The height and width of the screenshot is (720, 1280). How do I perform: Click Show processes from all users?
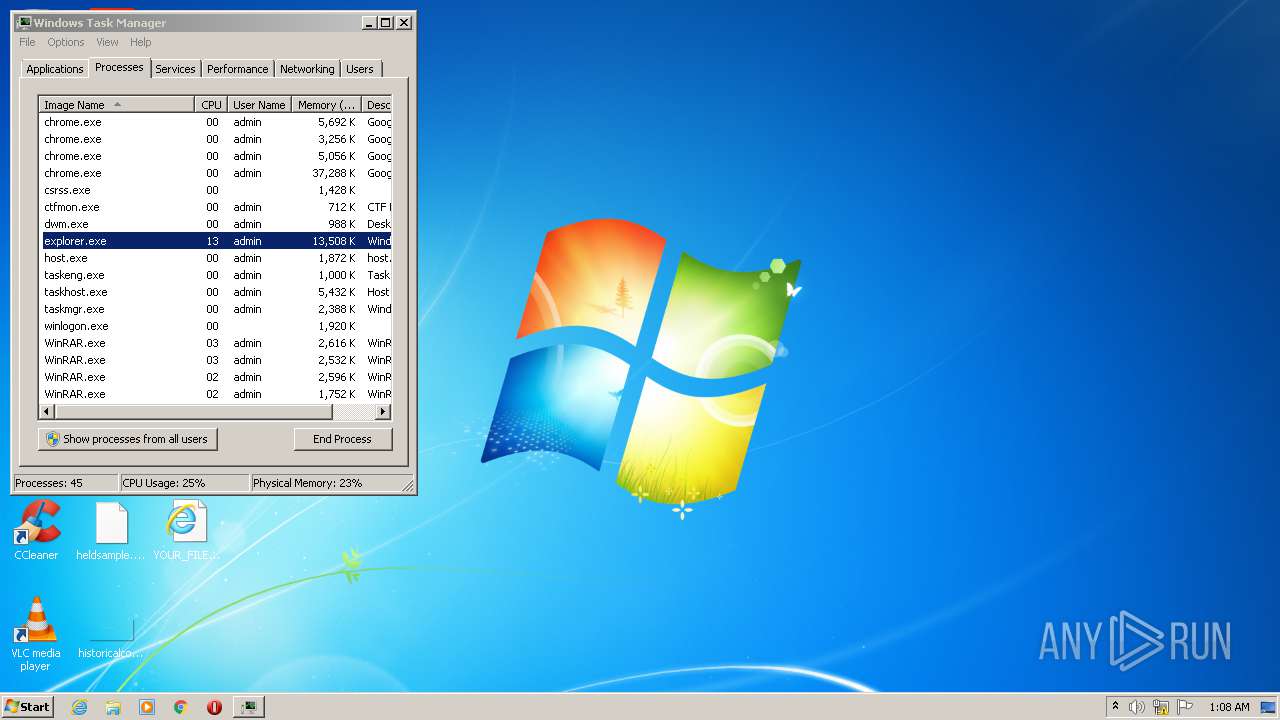point(128,439)
